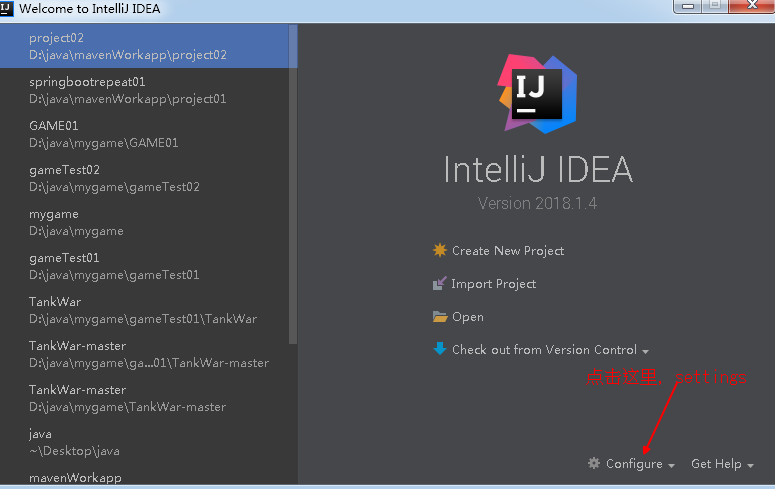Viewport: 775px width, 489px height.
Task: Click the Create New Project star icon
Action: pyautogui.click(x=439, y=250)
